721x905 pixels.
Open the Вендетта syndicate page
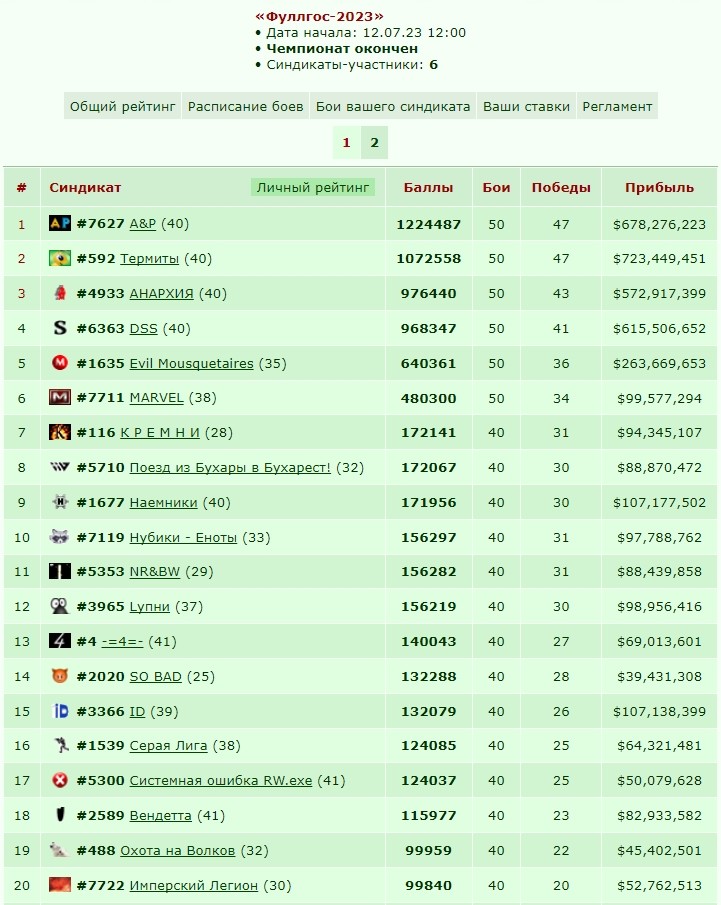(160, 816)
